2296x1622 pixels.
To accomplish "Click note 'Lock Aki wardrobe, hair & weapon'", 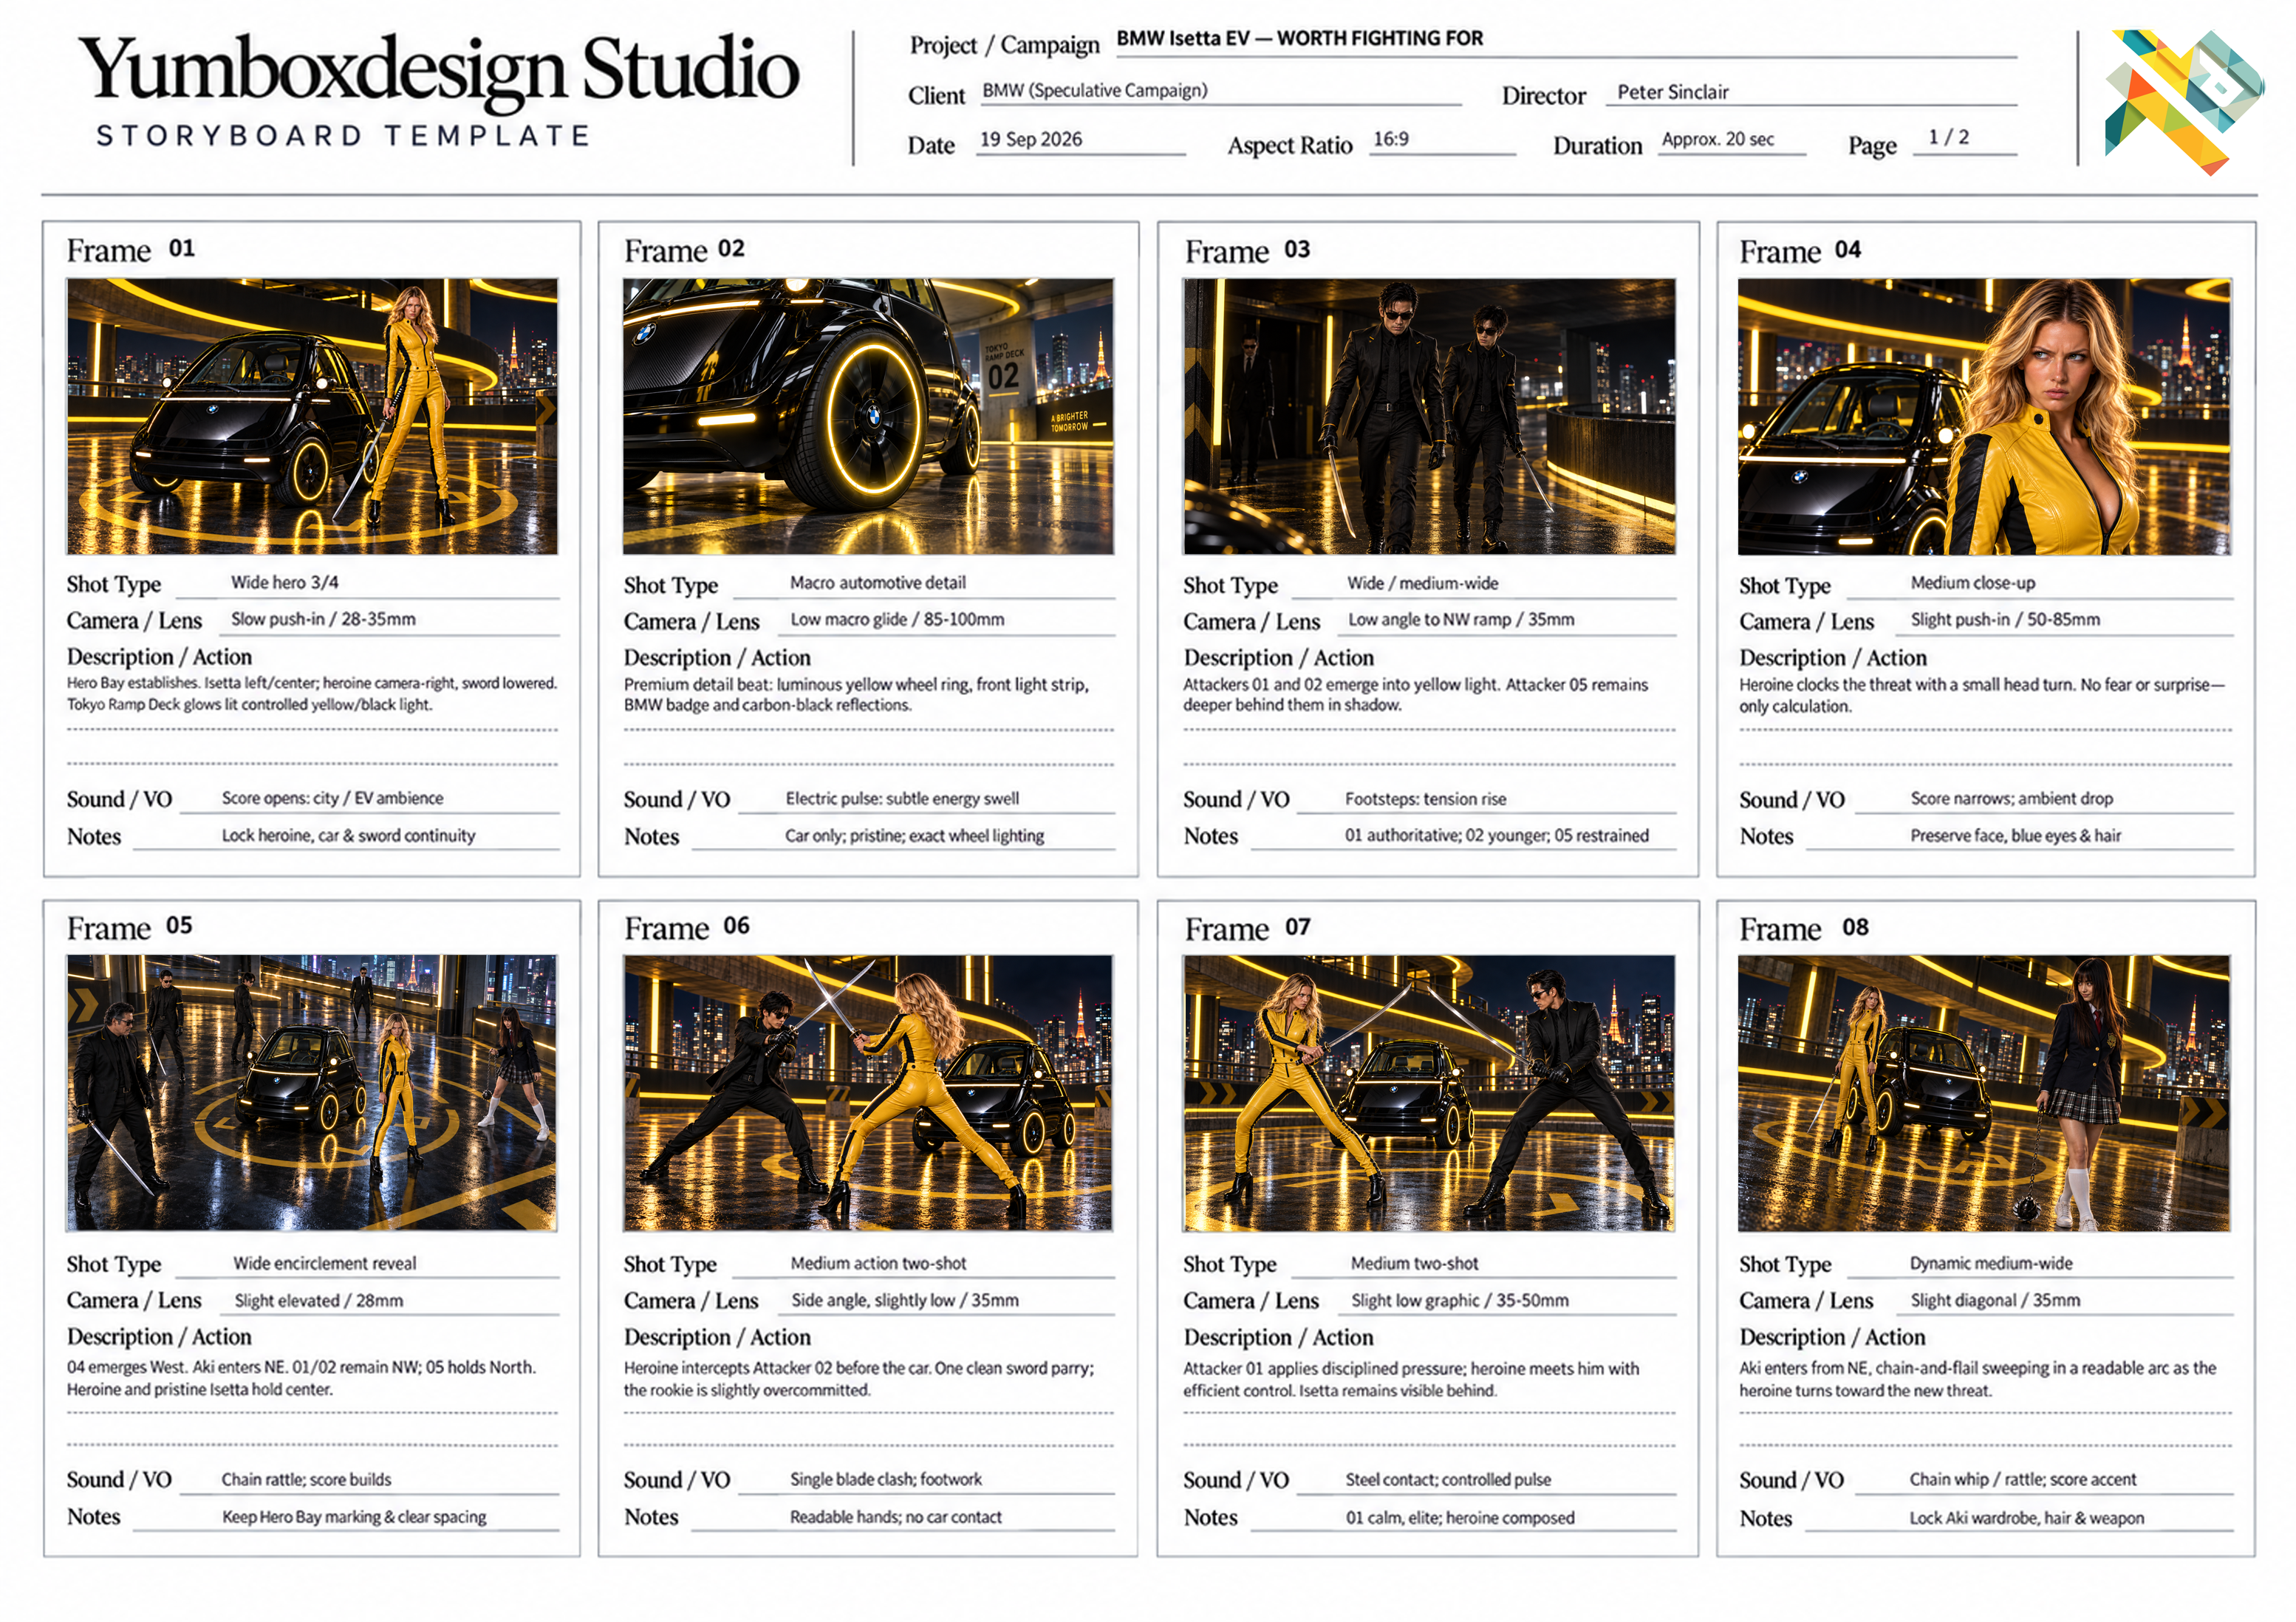I will (2027, 1518).
